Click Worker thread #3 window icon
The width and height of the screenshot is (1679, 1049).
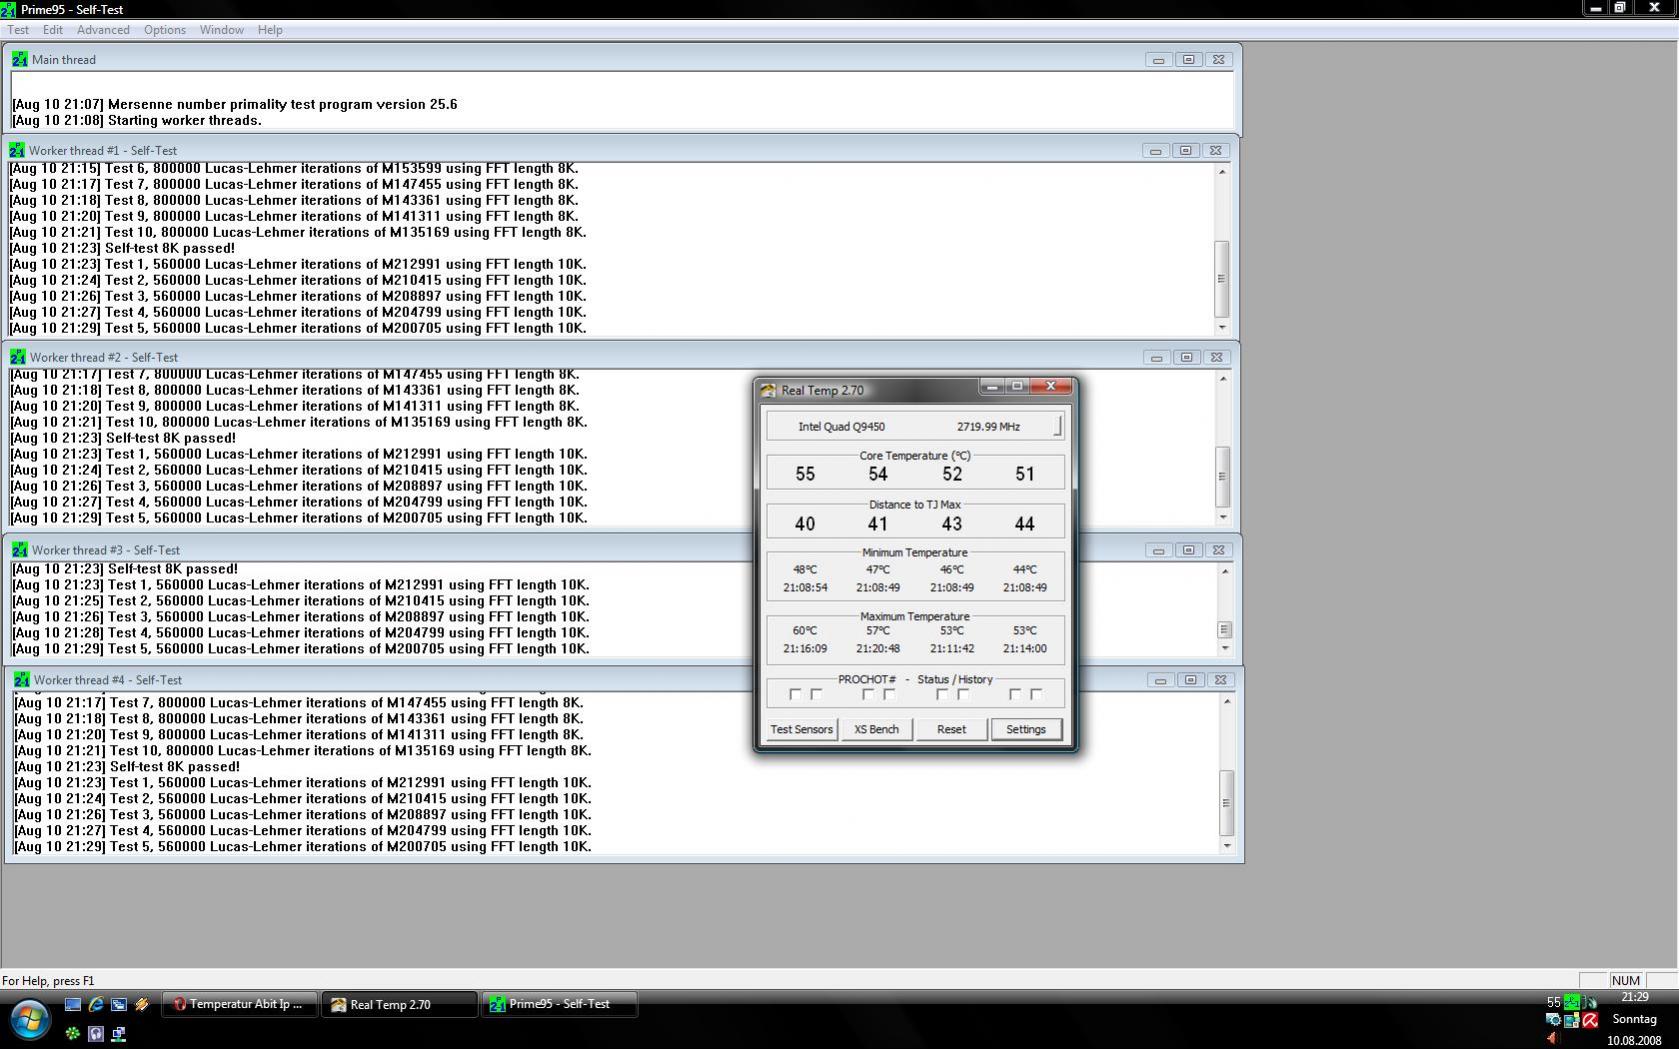[19, 550]
